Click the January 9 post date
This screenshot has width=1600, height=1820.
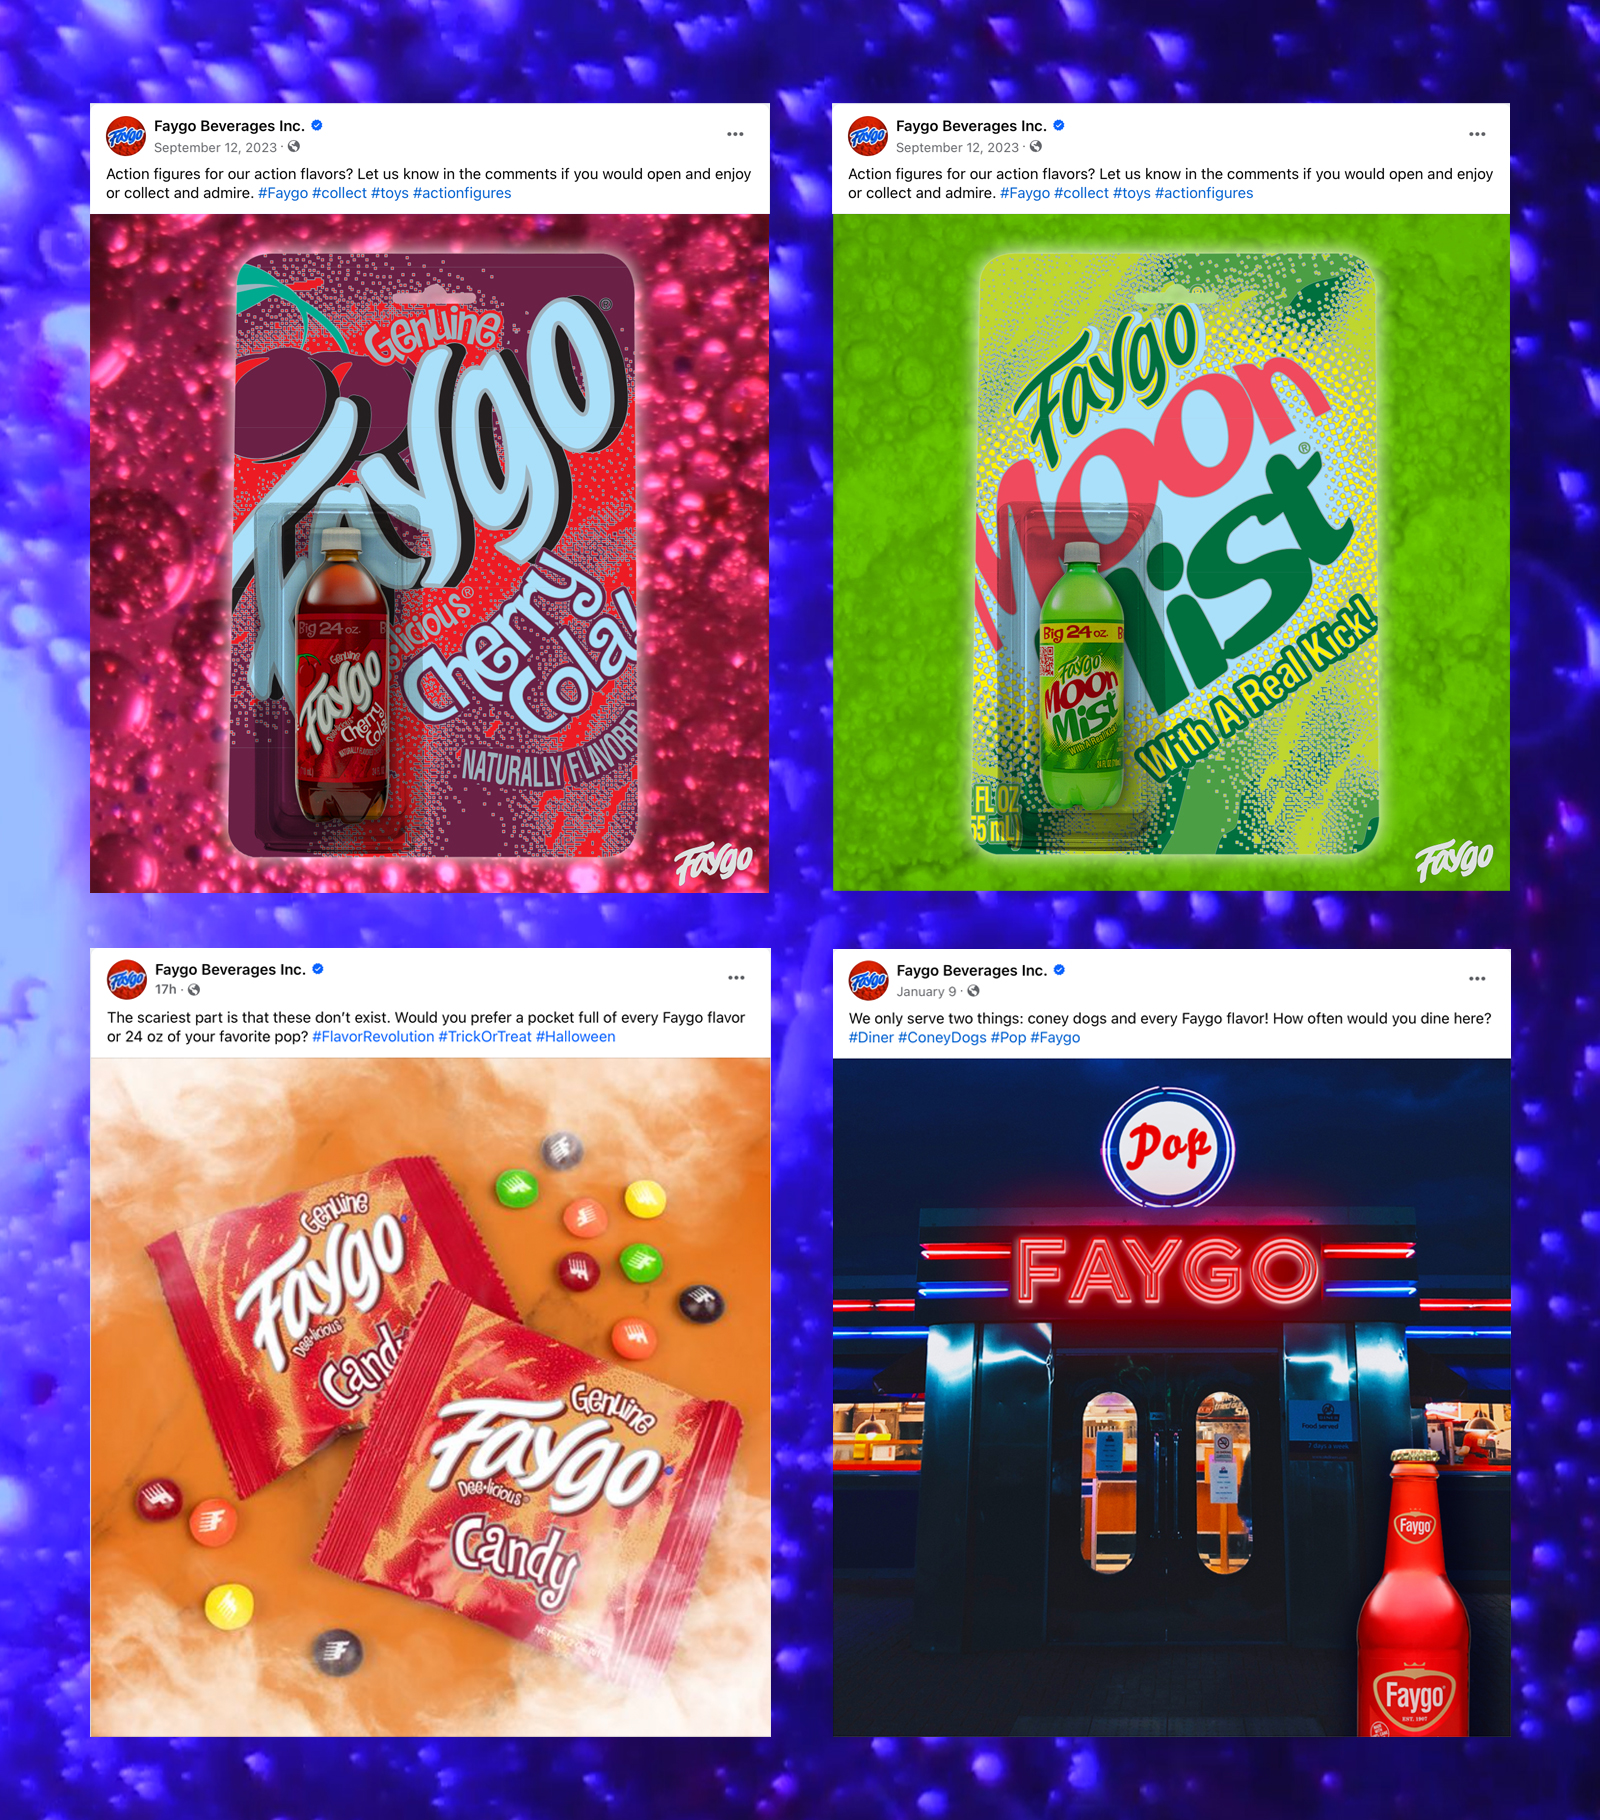tap(926, 992)
